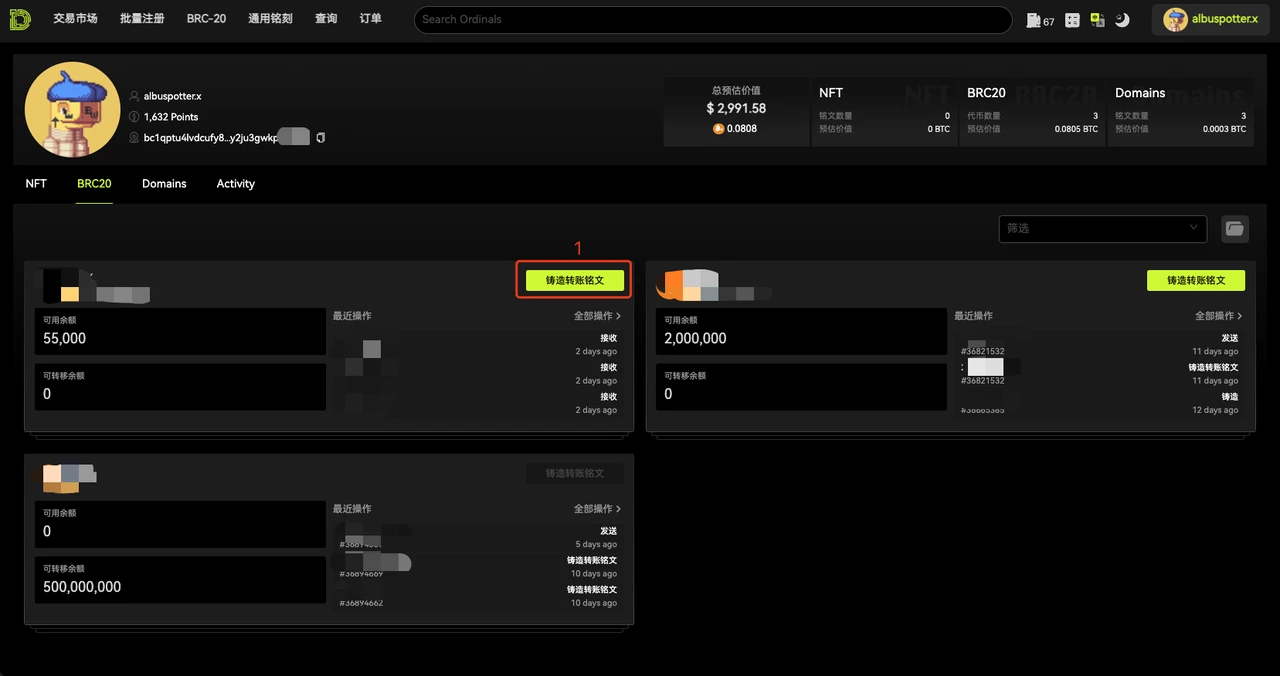1280x676 pixels.
Task: Switch to the Domains tab
Action: pos(164,184)
